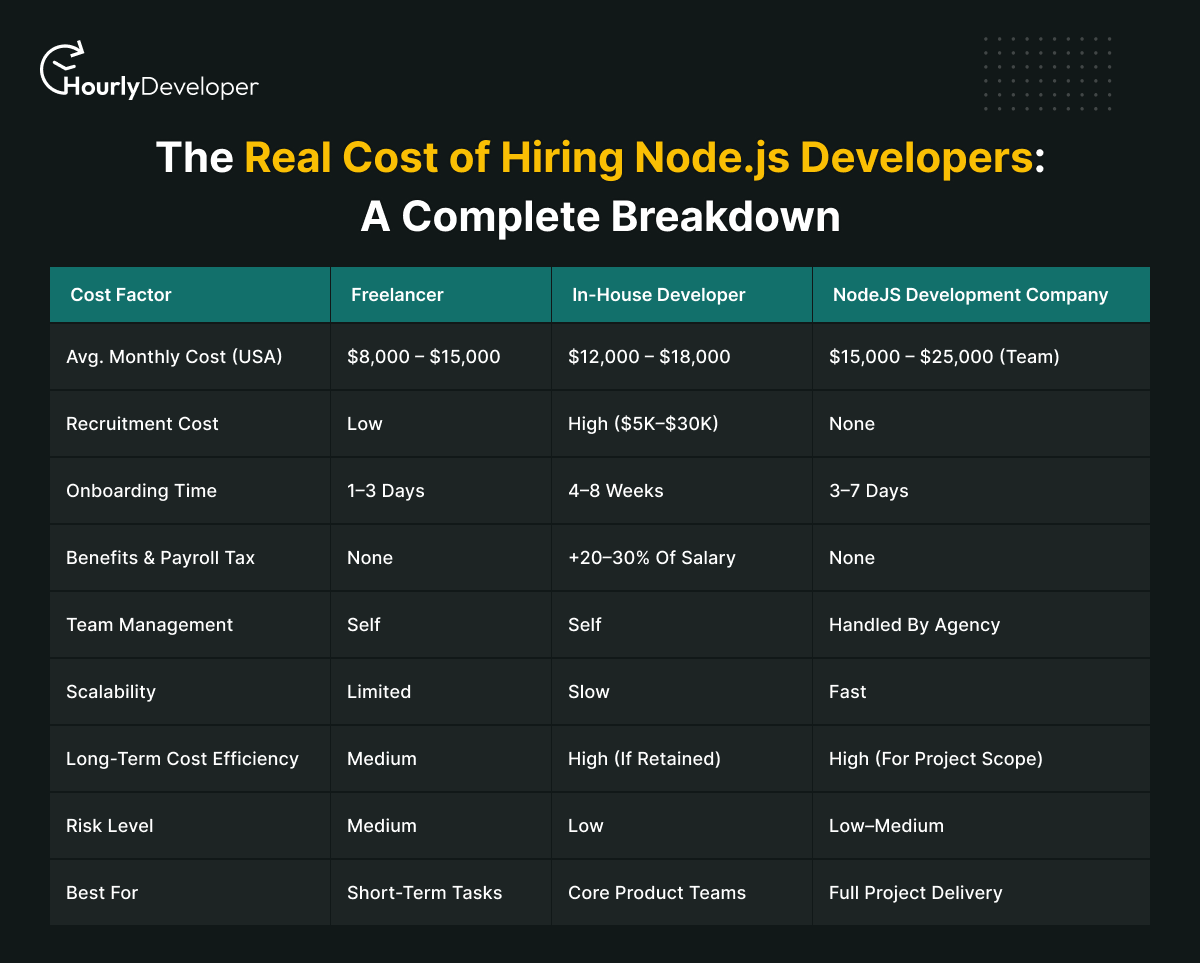The height and width of the screenshot is (963, 1200).
Task: Click the 'Low–Medium' risk cell
Action: point(886,826)
